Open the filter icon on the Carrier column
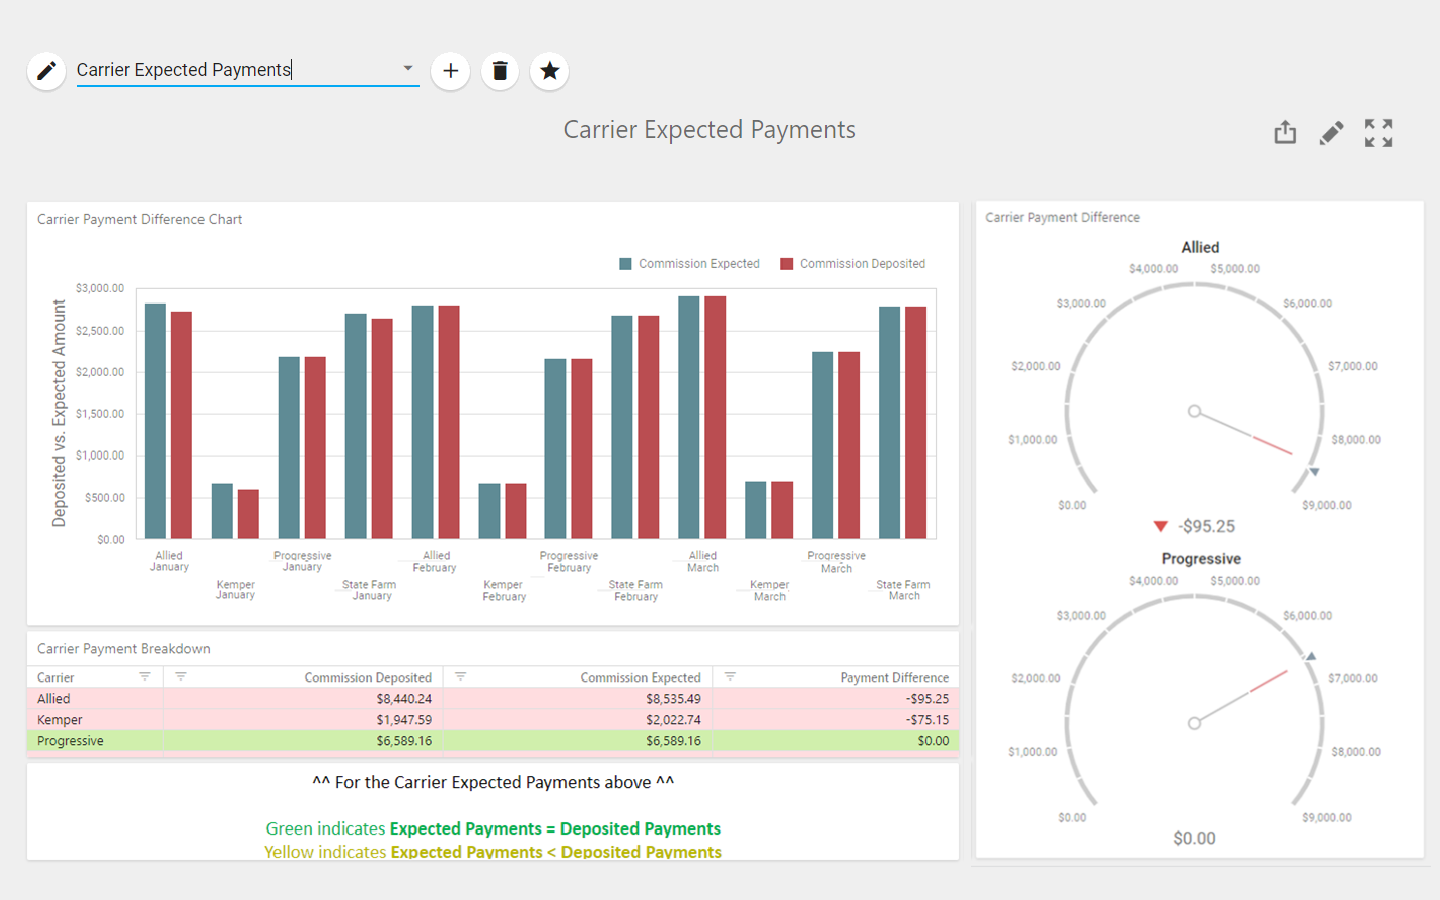The width and height of the screenshot is (1440, 900). coord(146,677)
